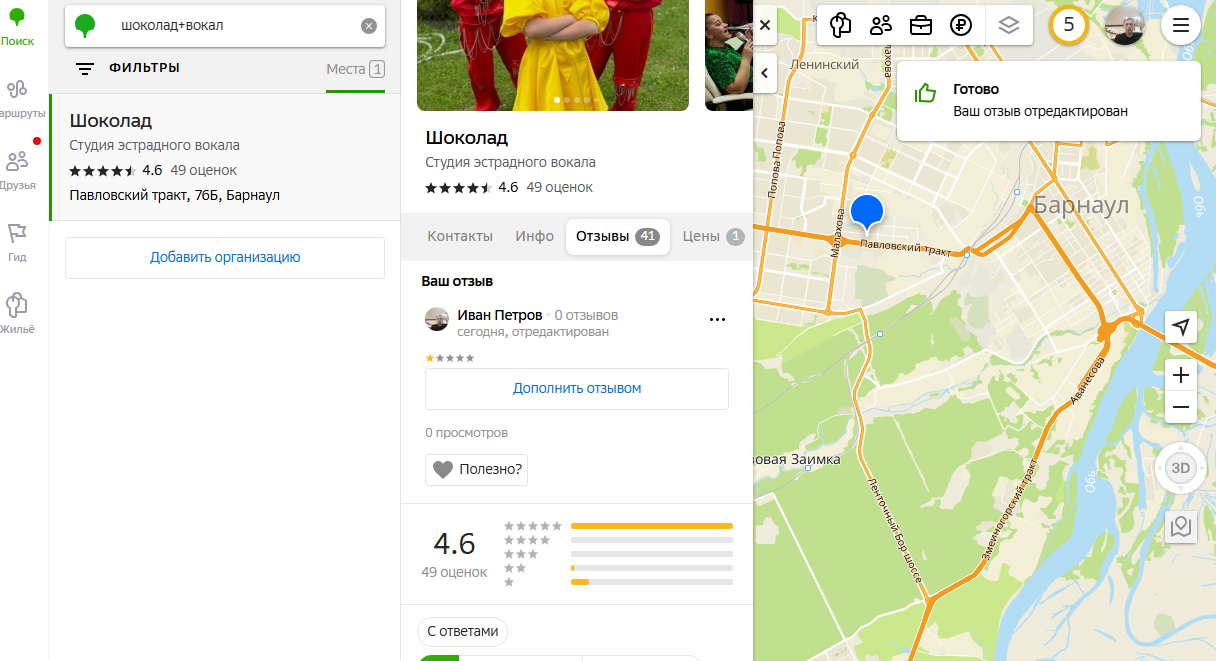
Task: Clear the search query with the X icon
Action: 369,26
